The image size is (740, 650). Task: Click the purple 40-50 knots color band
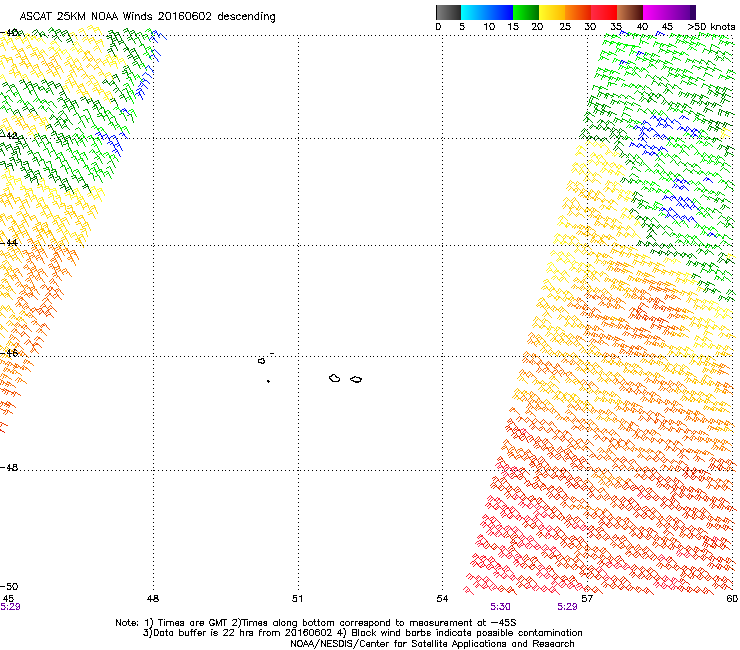669,12
